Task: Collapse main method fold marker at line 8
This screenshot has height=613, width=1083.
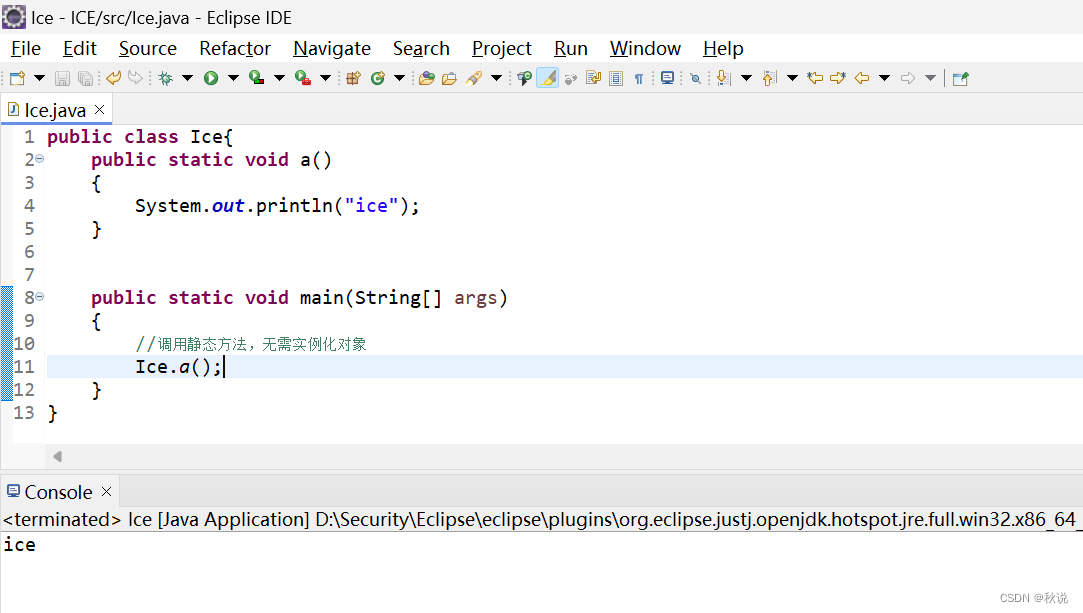Action: click(39, 297)
